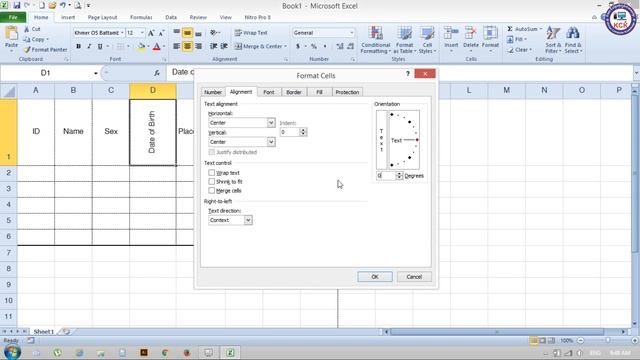
Task: Click the vertical Text orientation box
Action: (x=381, y=140)
